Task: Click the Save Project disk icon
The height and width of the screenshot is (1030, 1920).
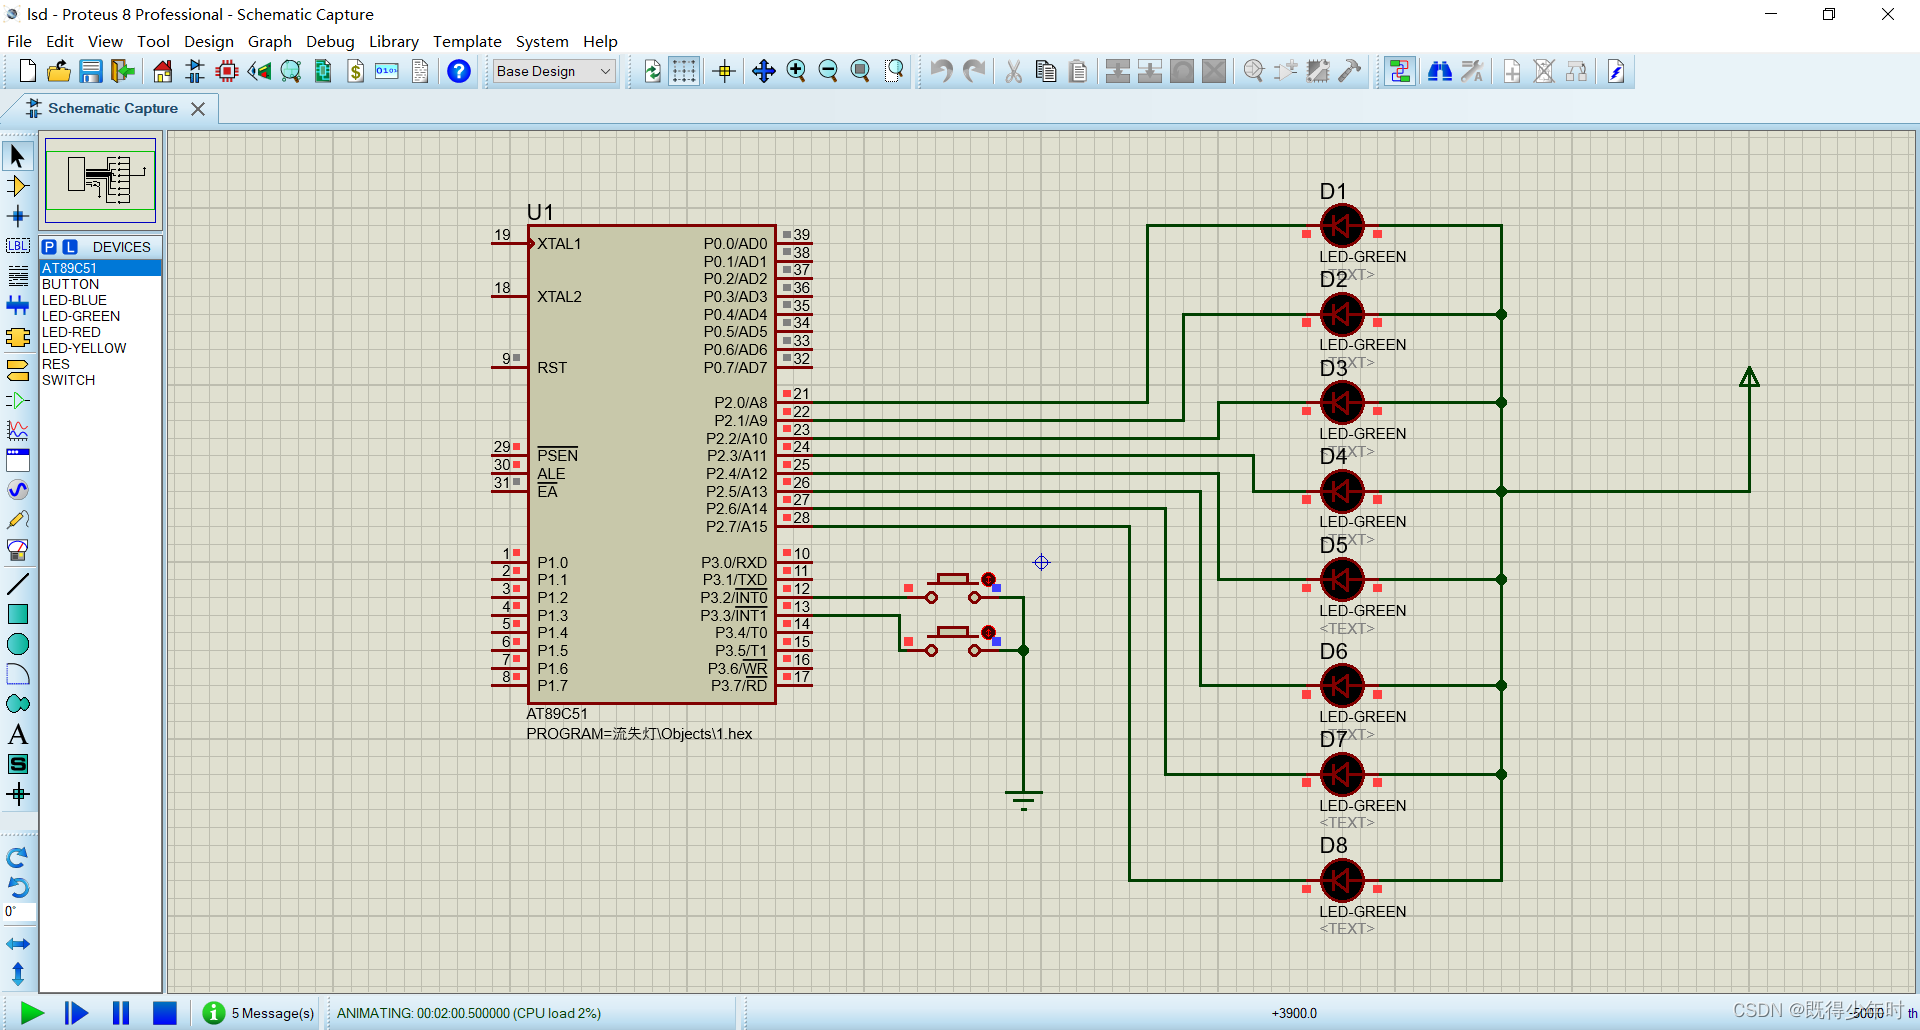Action: (x=91, y=71)
